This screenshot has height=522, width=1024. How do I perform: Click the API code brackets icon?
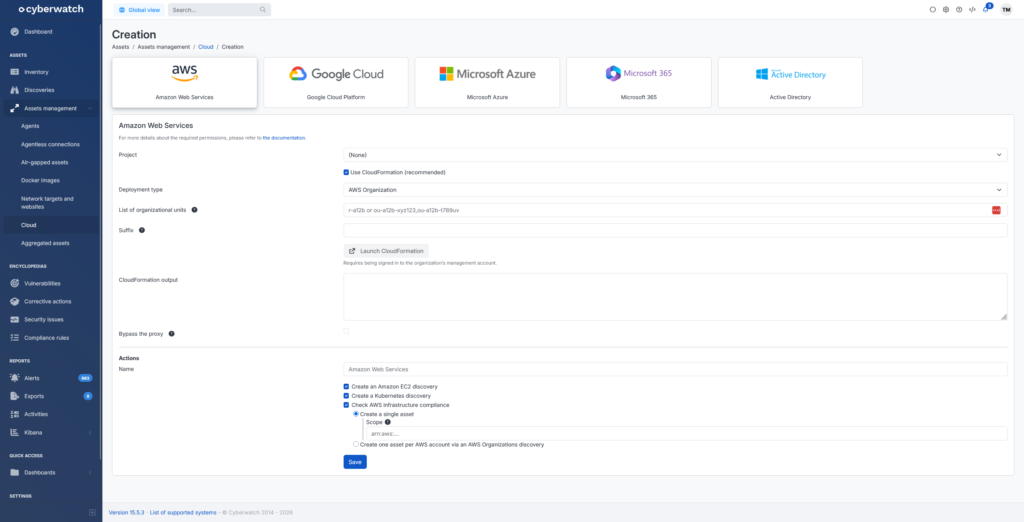pyautogui.click(x=972, y=9)
